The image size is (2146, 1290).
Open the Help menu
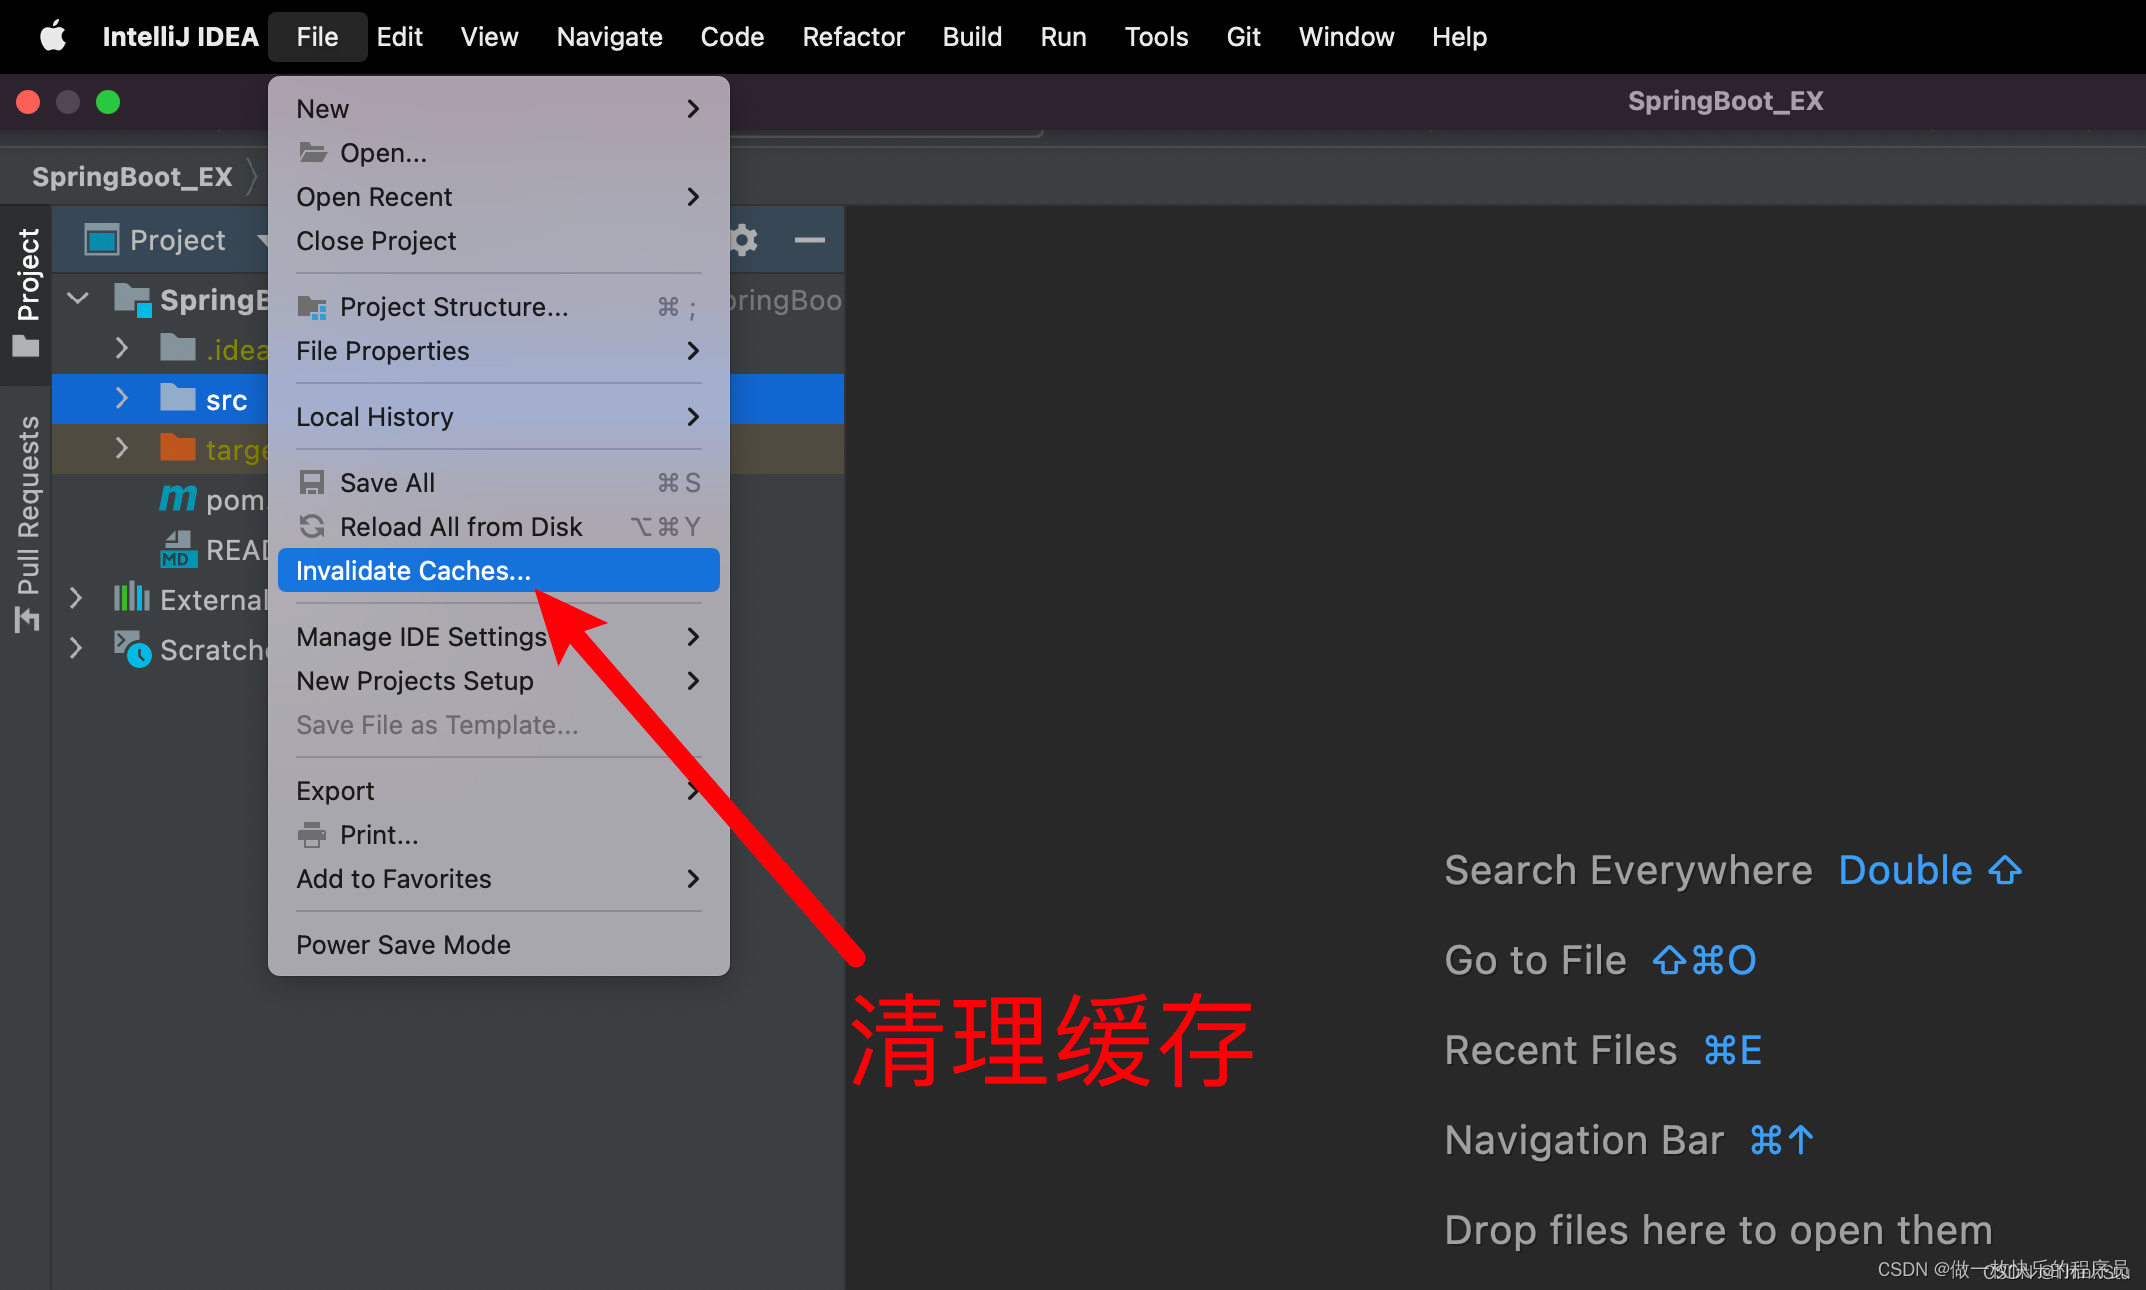(x=1459, y=37)
